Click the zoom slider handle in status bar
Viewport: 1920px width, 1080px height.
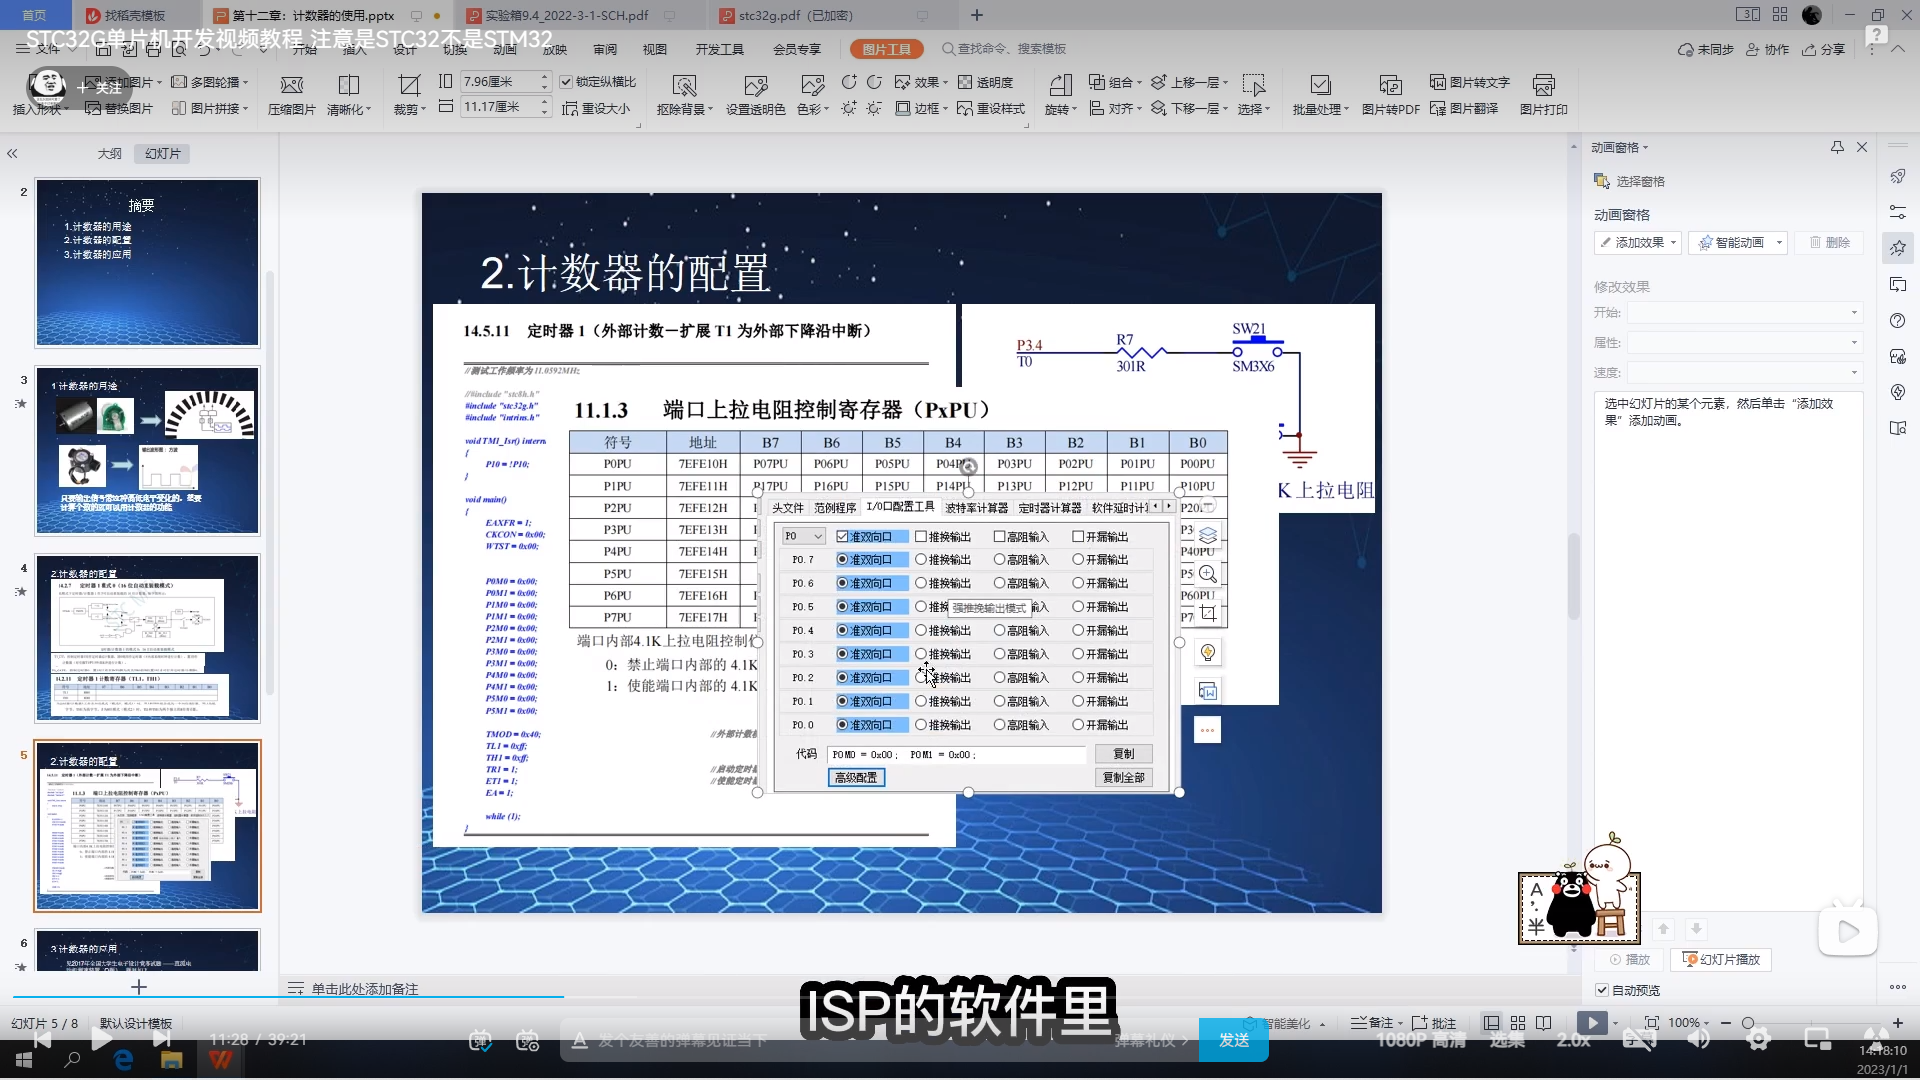click(1748, 1023)
